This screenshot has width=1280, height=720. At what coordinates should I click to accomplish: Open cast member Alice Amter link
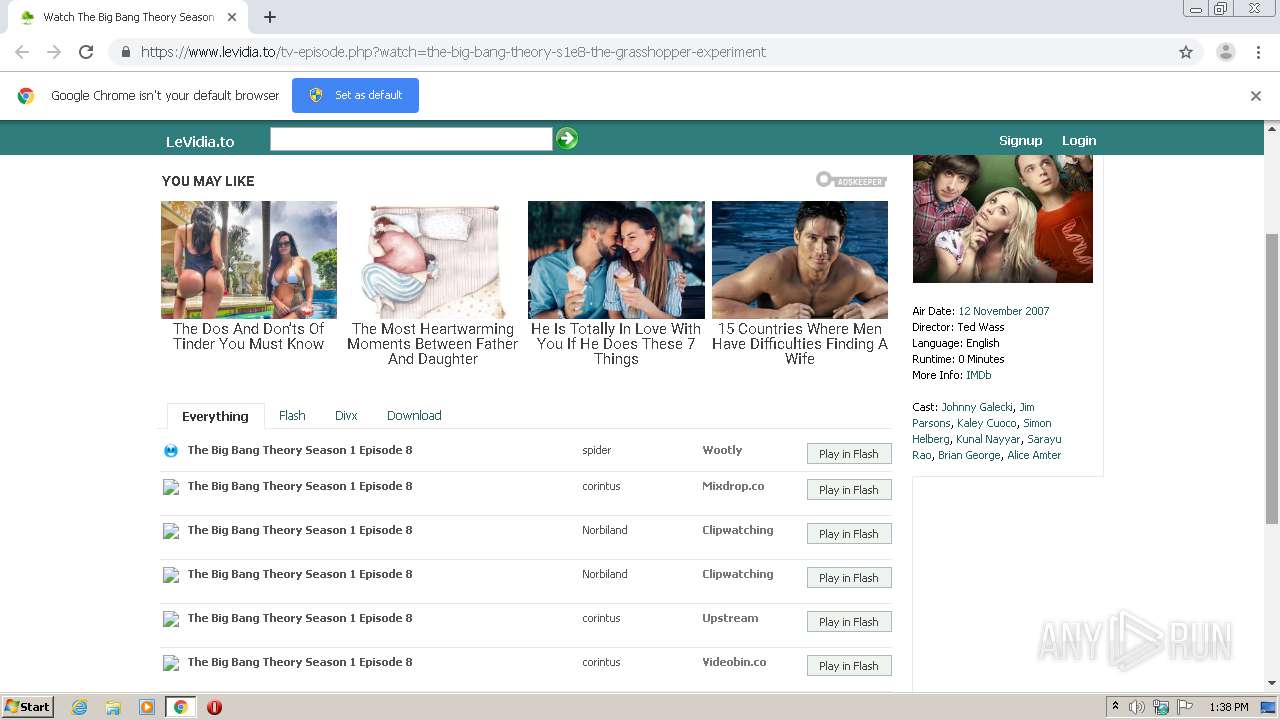pyautogui.click(x=1034, y=455)
